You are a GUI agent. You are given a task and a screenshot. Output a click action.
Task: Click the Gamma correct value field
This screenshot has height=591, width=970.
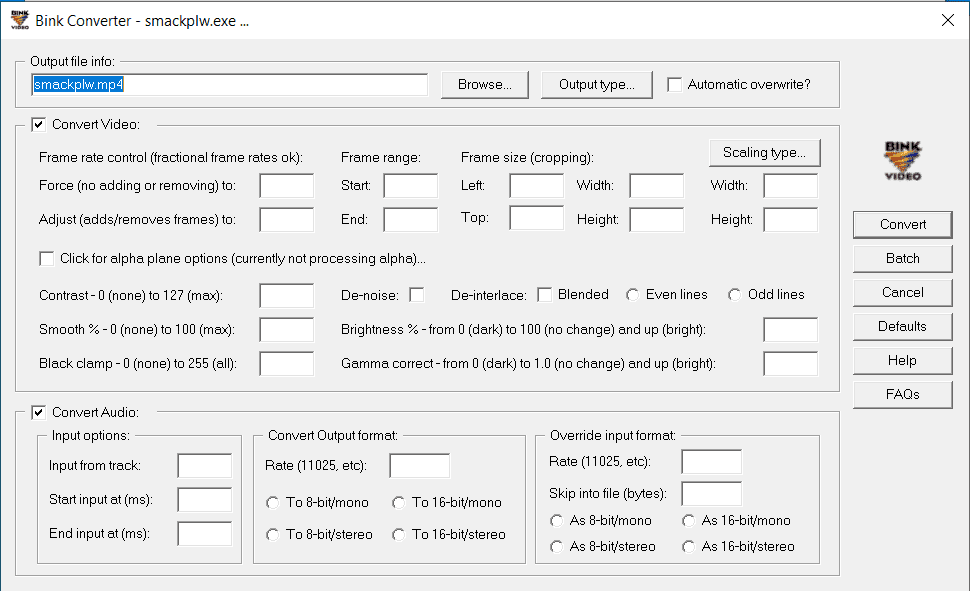(x=791, y=364)
